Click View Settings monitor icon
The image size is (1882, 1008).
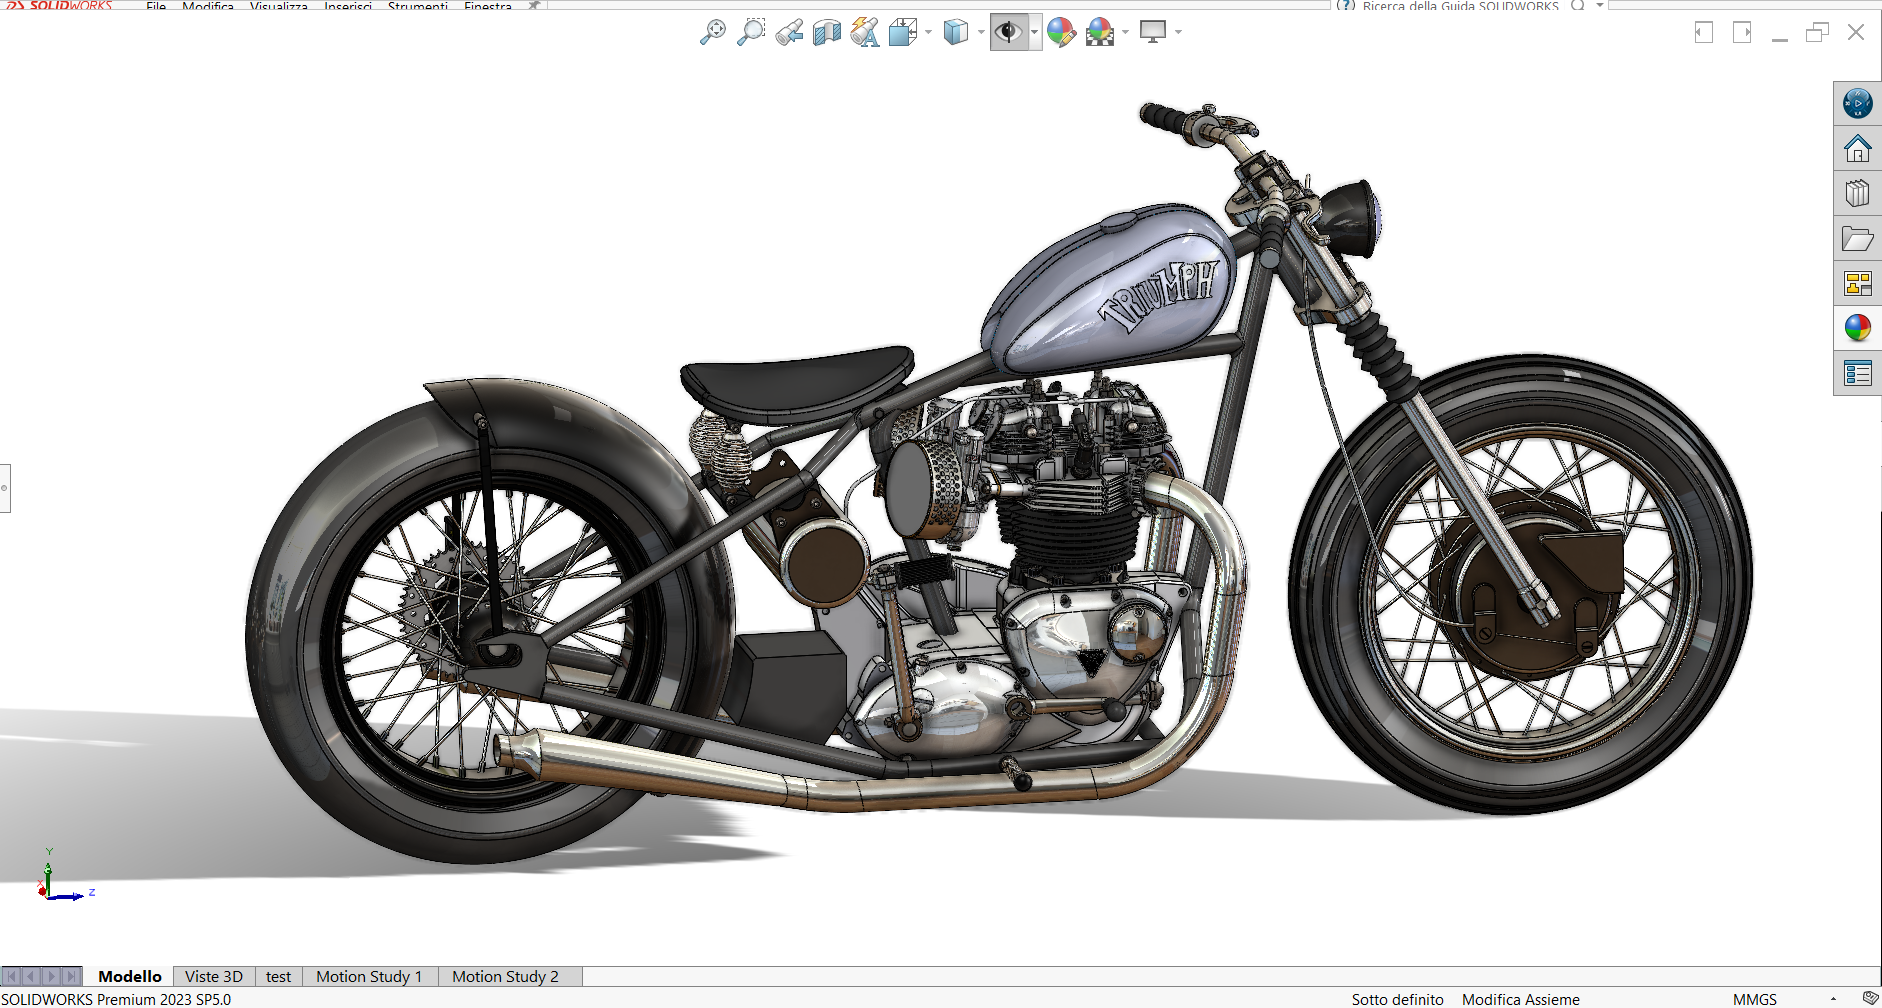tap(1153, 32)
